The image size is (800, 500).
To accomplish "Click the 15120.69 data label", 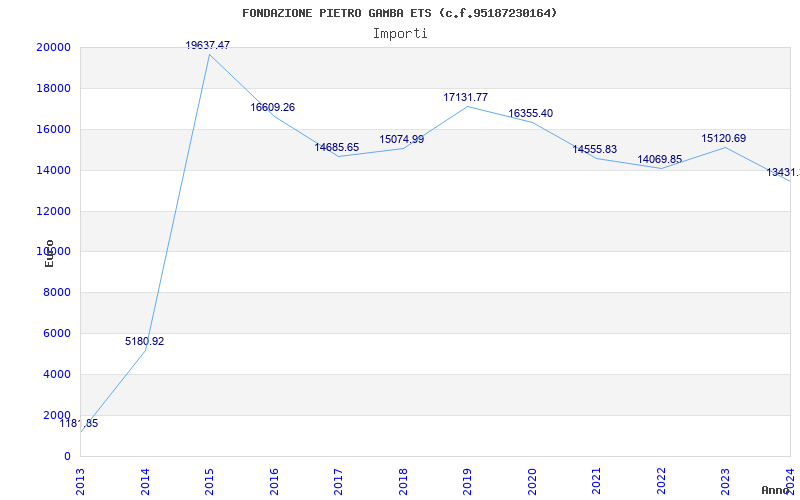I will click(x=724, y=138).
